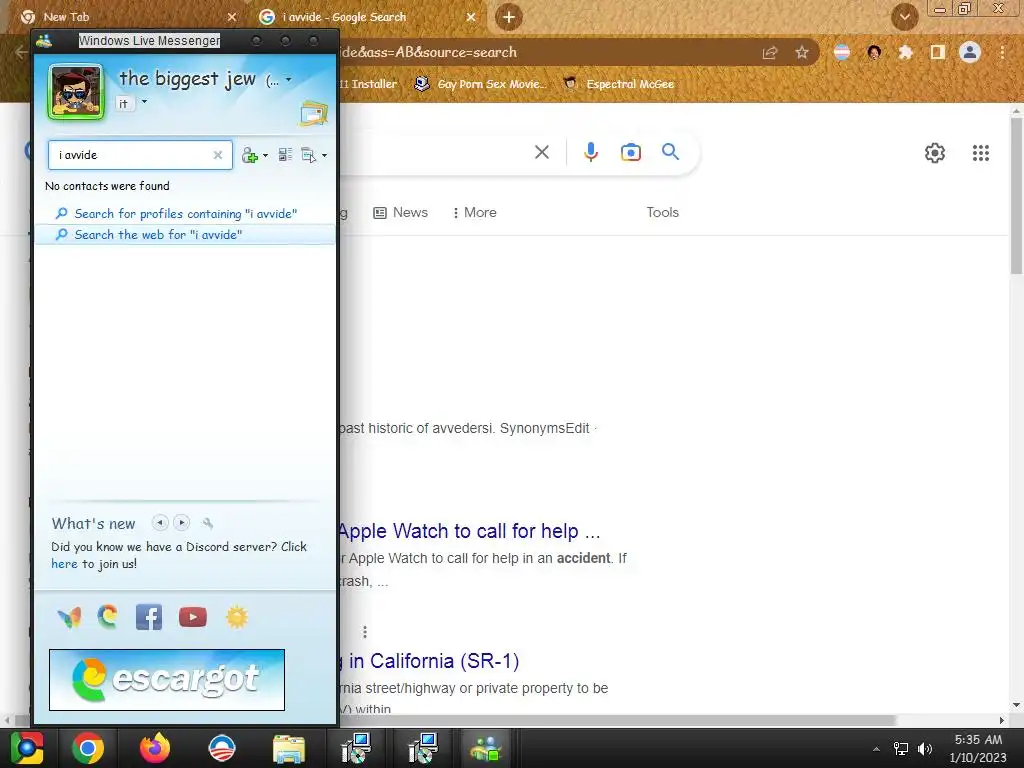Open the Google apps grid
This screenshot has width=1024, height=768.
coord(981,153)
